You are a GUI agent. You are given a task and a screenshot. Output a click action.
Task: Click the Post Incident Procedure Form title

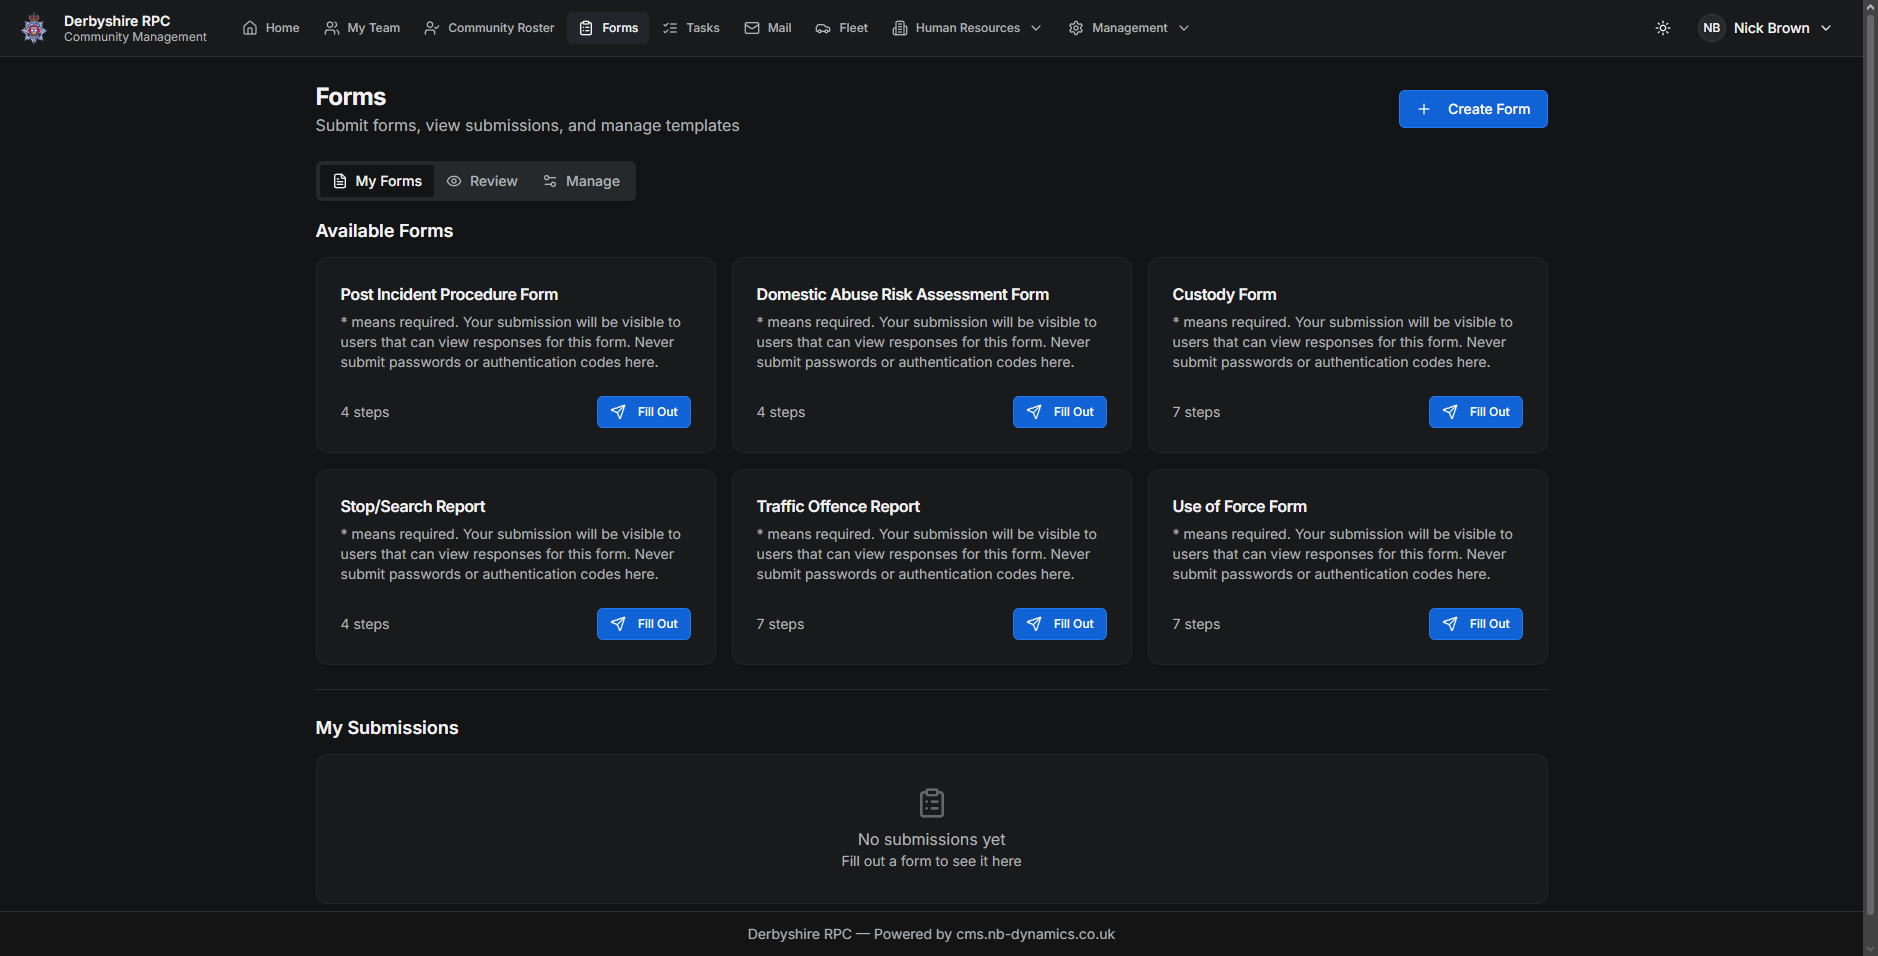coord(449,294)
